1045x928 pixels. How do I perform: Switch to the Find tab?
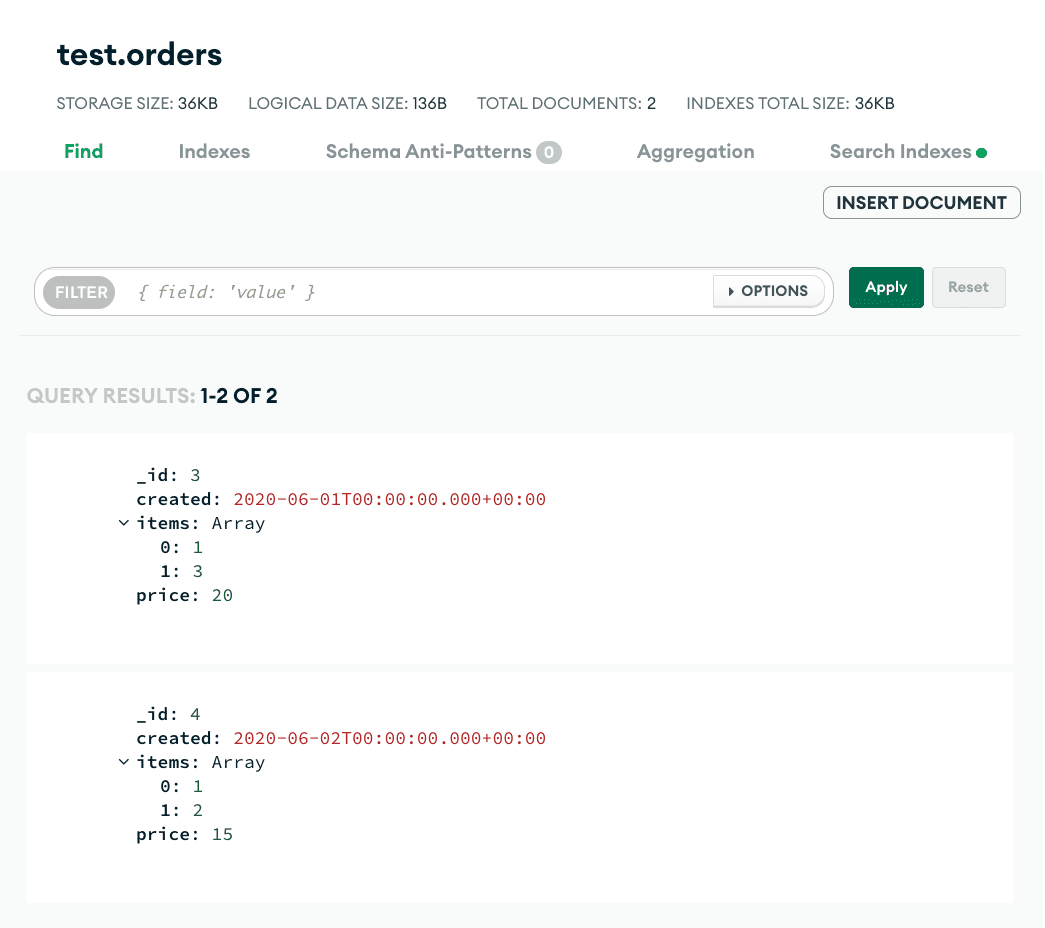(83, 152)
